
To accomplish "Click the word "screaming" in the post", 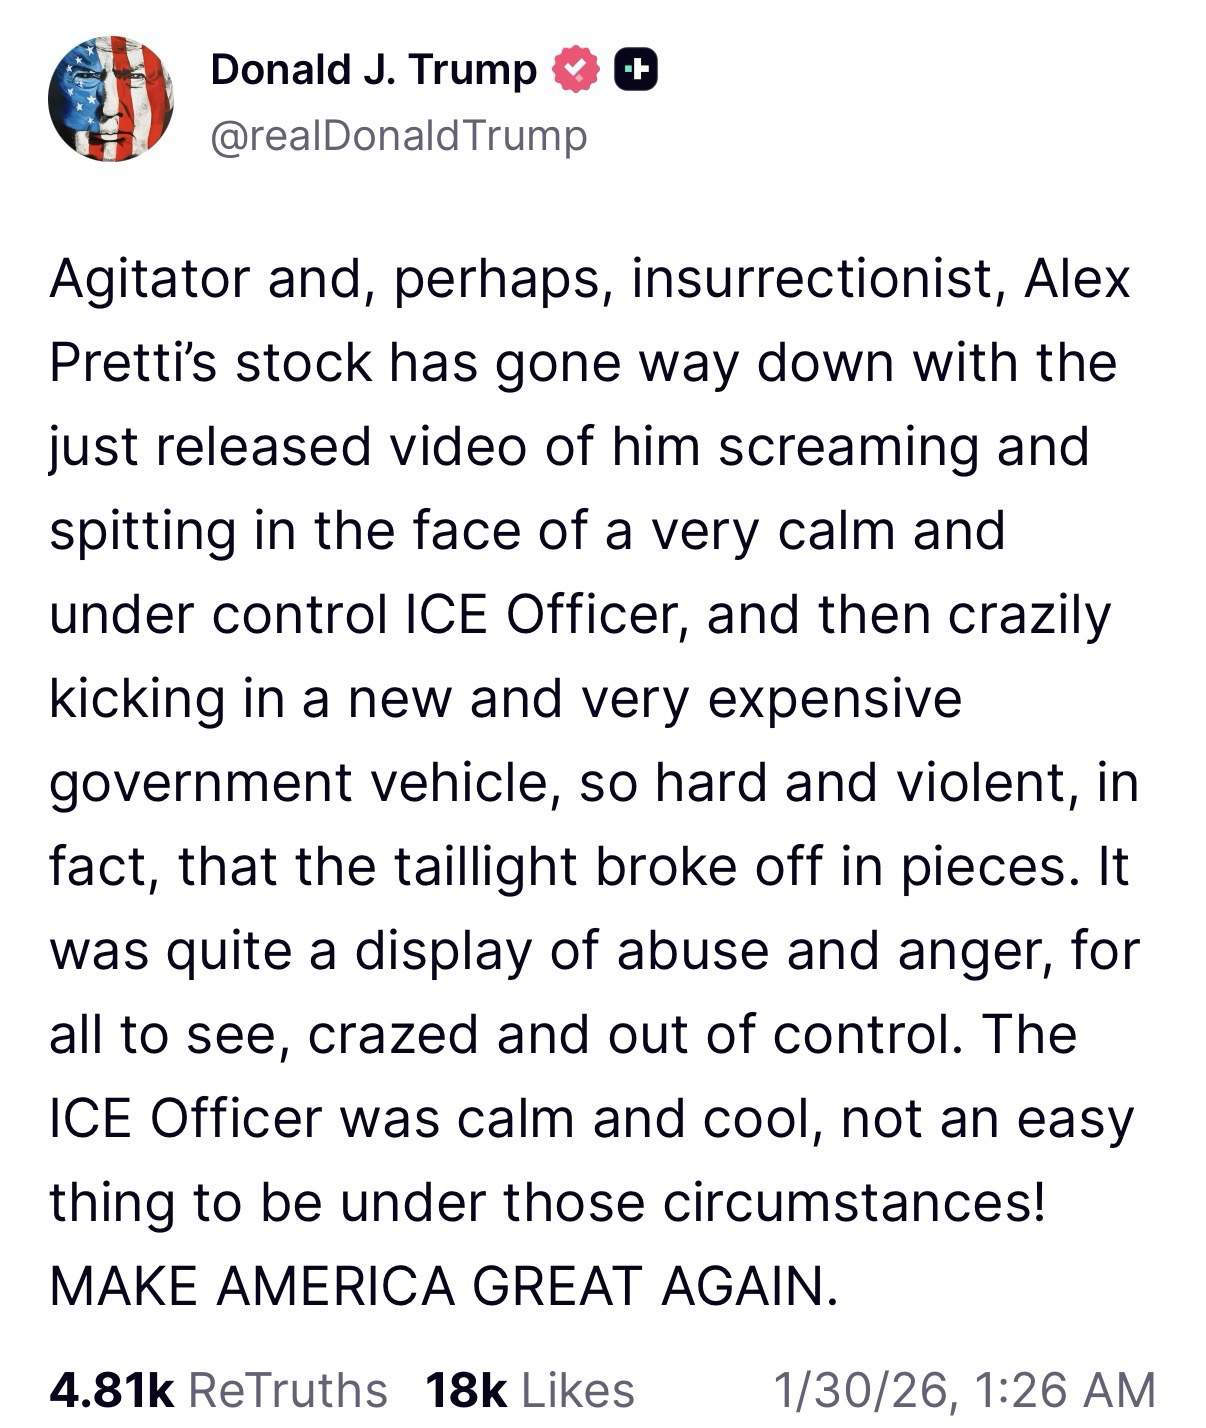I will click(x=848, y=447).
